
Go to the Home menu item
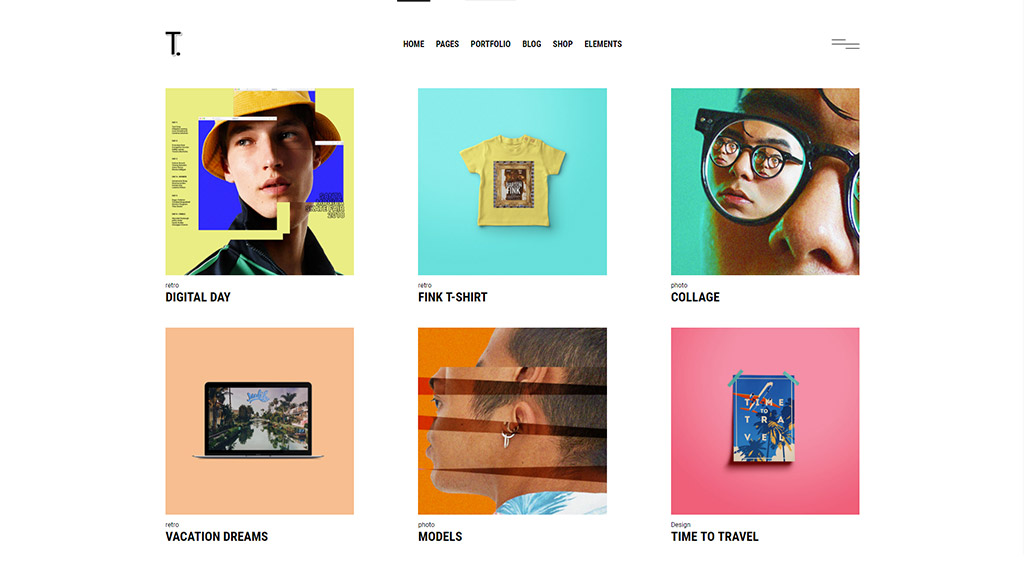pyautogui.click(x=413, y=44)
